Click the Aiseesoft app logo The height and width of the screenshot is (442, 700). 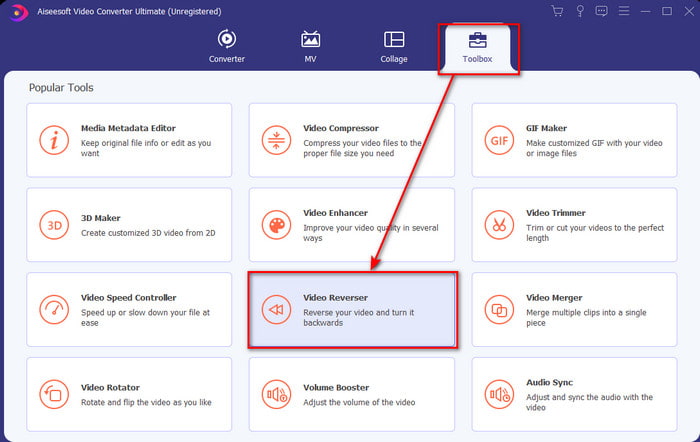click(x=18, y=12)
